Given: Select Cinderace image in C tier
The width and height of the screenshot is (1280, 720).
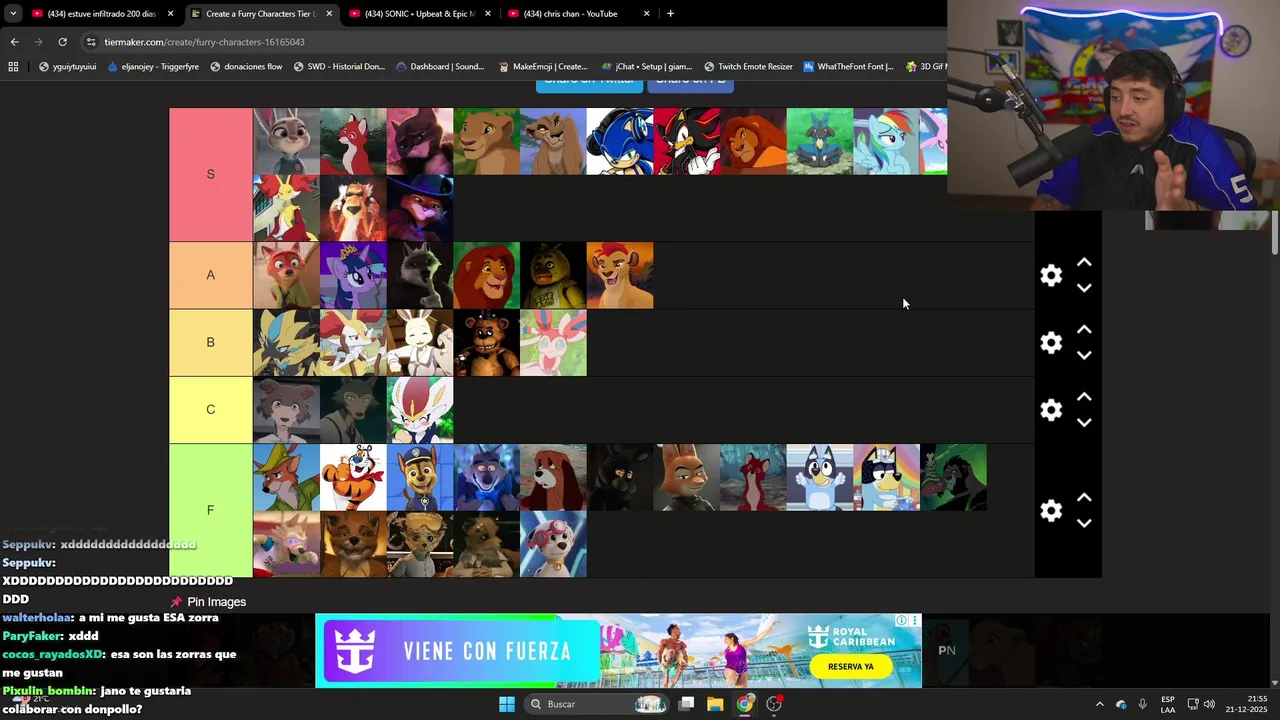Looking at the screenshot, I should 420,410.
